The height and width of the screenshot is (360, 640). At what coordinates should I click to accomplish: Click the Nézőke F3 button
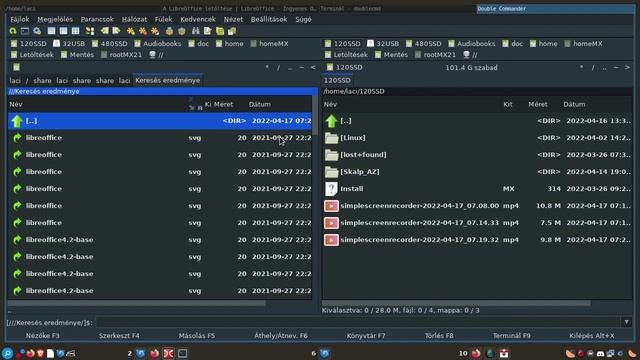(x=43, y=336)
